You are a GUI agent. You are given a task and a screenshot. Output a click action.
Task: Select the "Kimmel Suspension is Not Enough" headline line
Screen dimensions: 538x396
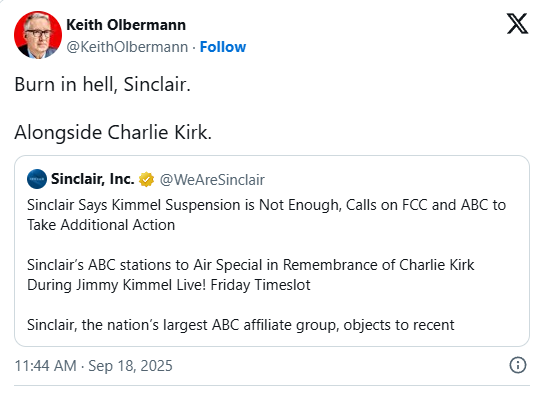click(x=266, y=205)
